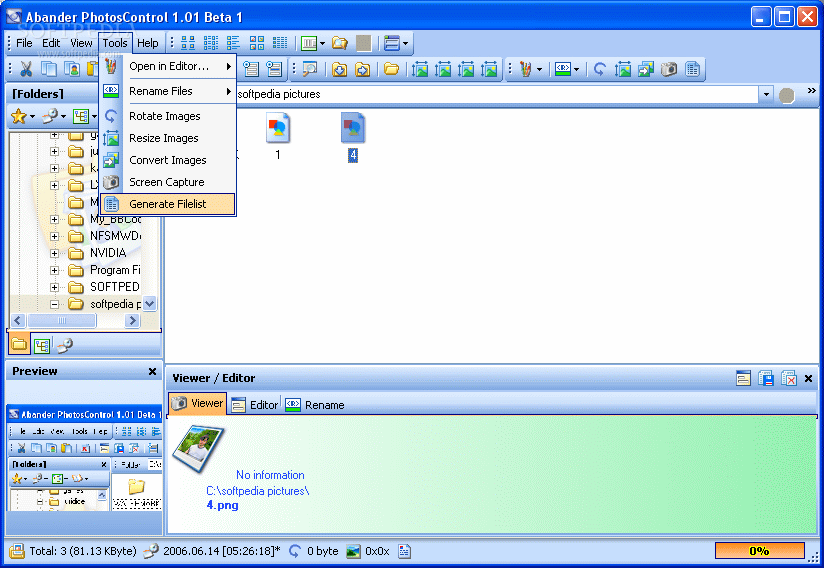Screen dimensions: 824x568
Task: Click the printer icon in status bar
Action: [17, 551]
